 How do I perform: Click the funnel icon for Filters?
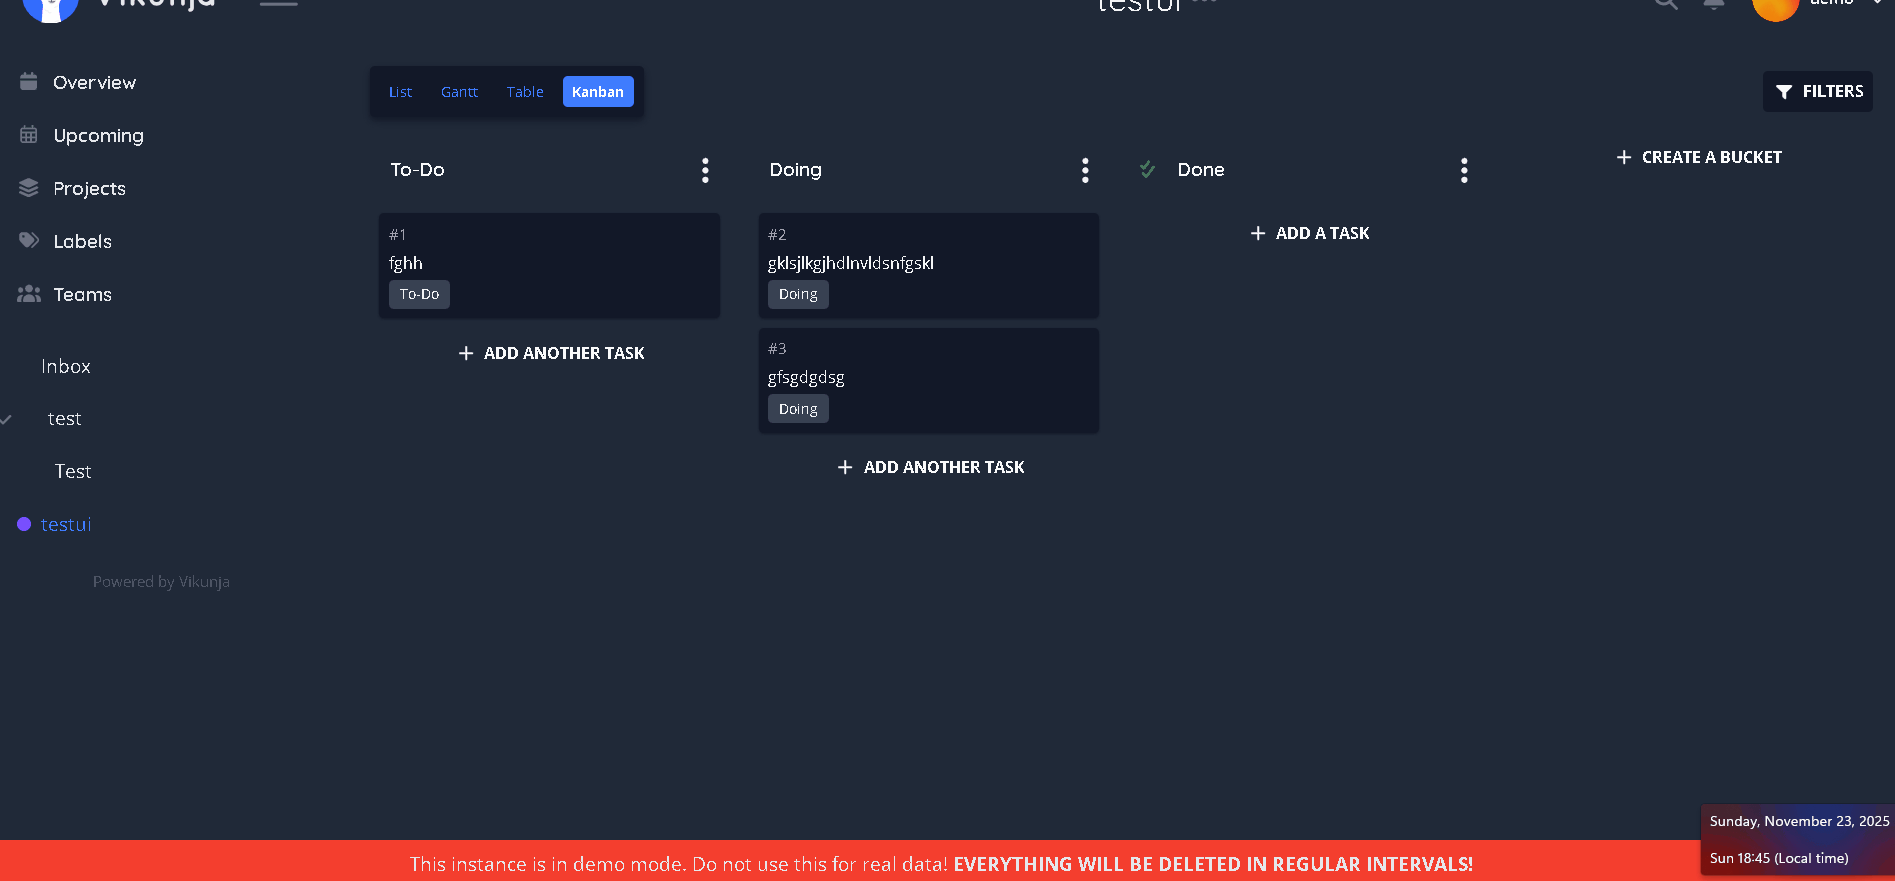point(1783,92)
